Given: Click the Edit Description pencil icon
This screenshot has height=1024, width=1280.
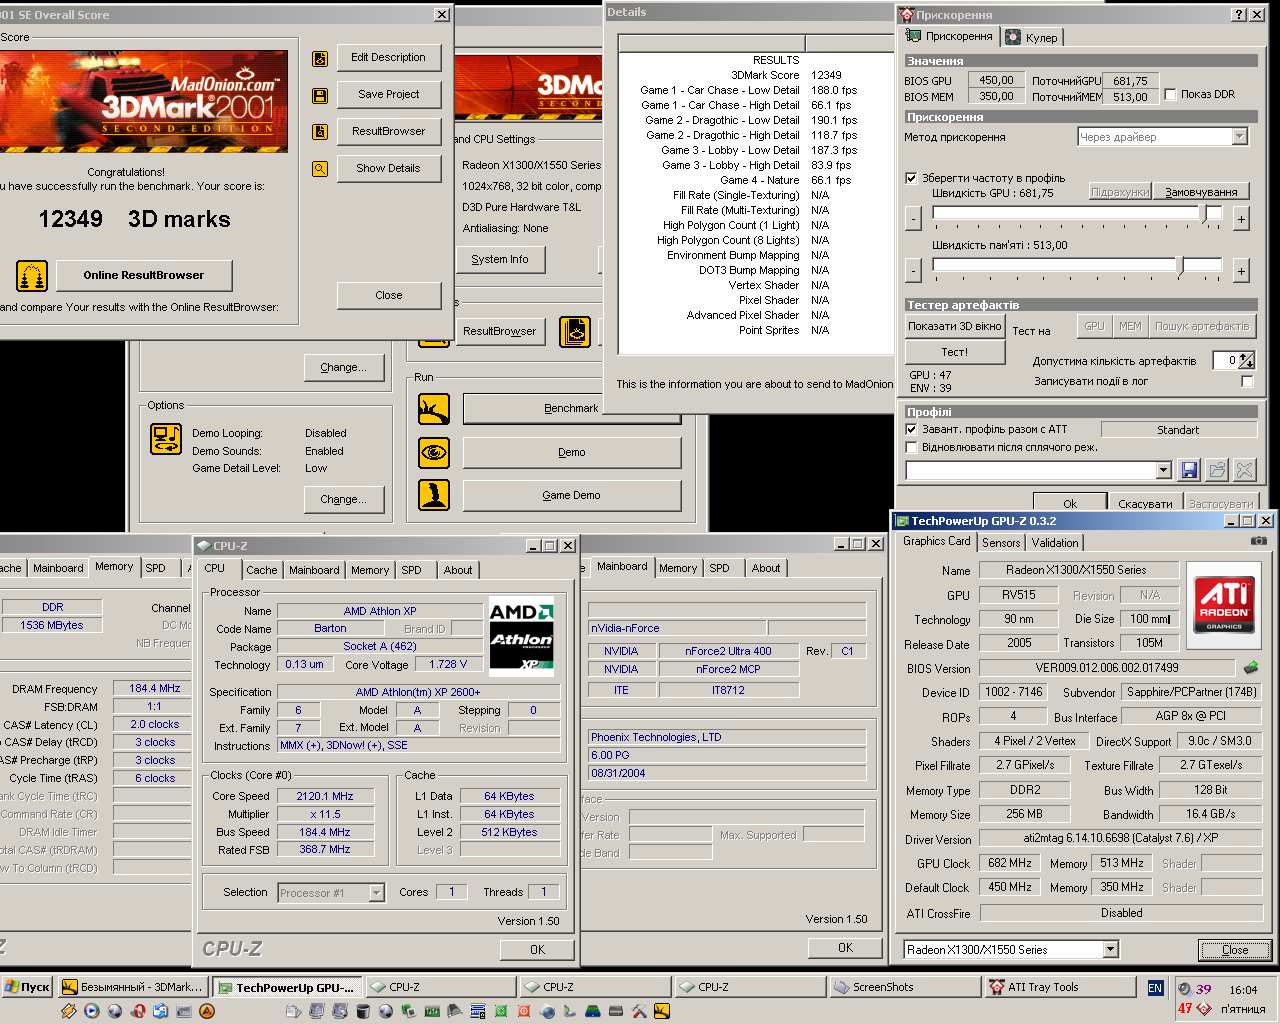Looking at the screenshot, I should pos(320,59).
